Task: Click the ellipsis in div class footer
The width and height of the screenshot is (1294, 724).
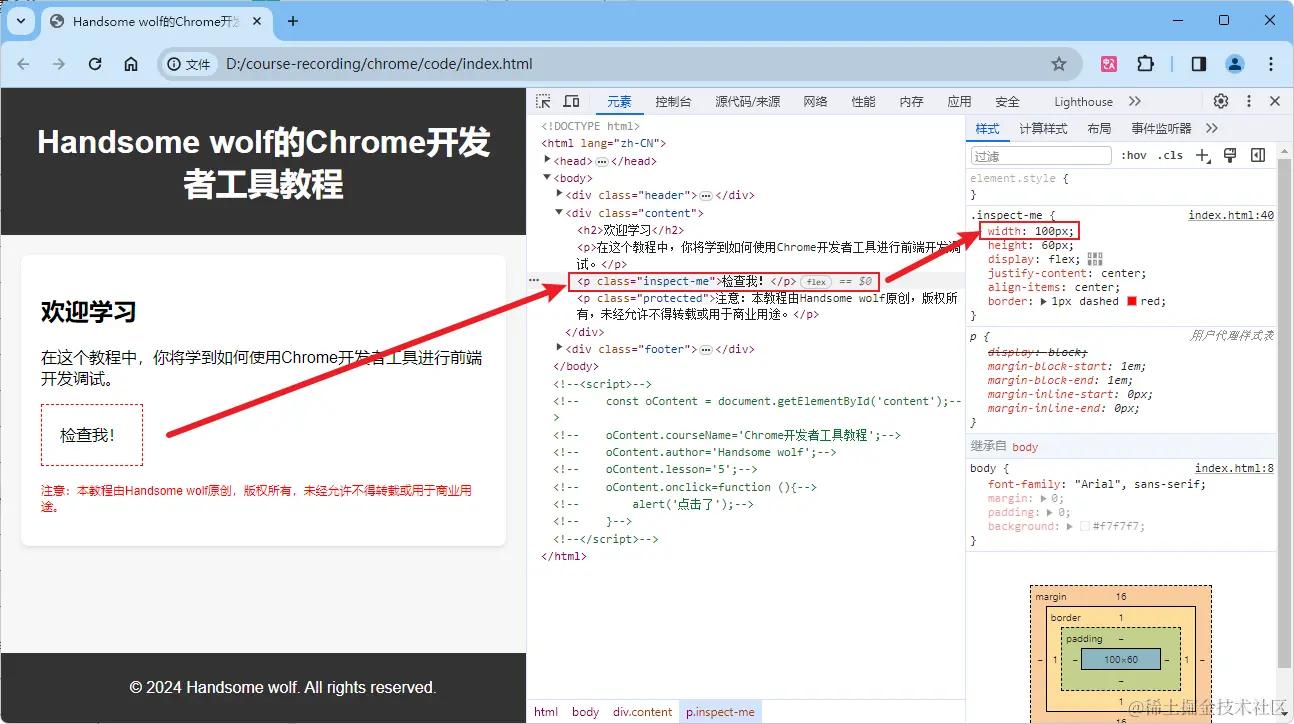Action: point(706,350)
